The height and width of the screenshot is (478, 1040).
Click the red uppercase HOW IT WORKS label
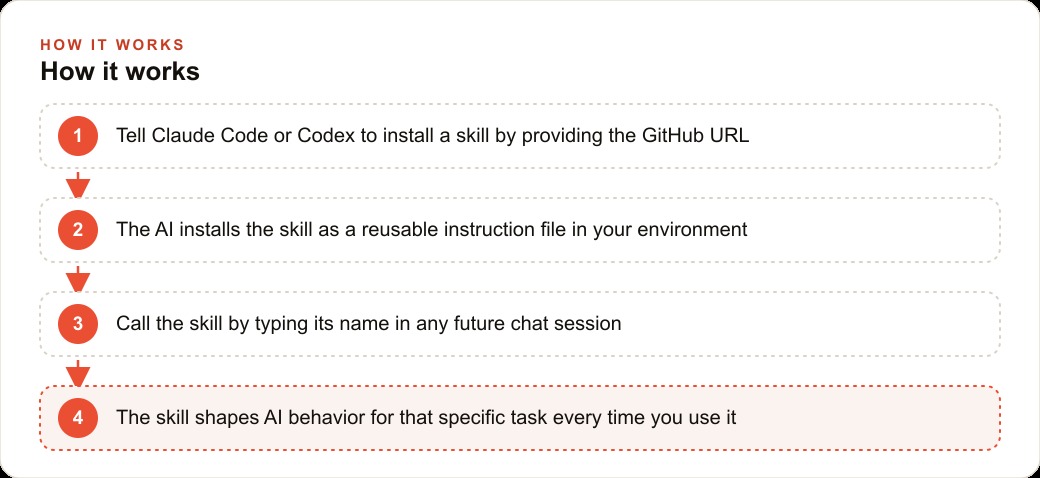point(112,45)
